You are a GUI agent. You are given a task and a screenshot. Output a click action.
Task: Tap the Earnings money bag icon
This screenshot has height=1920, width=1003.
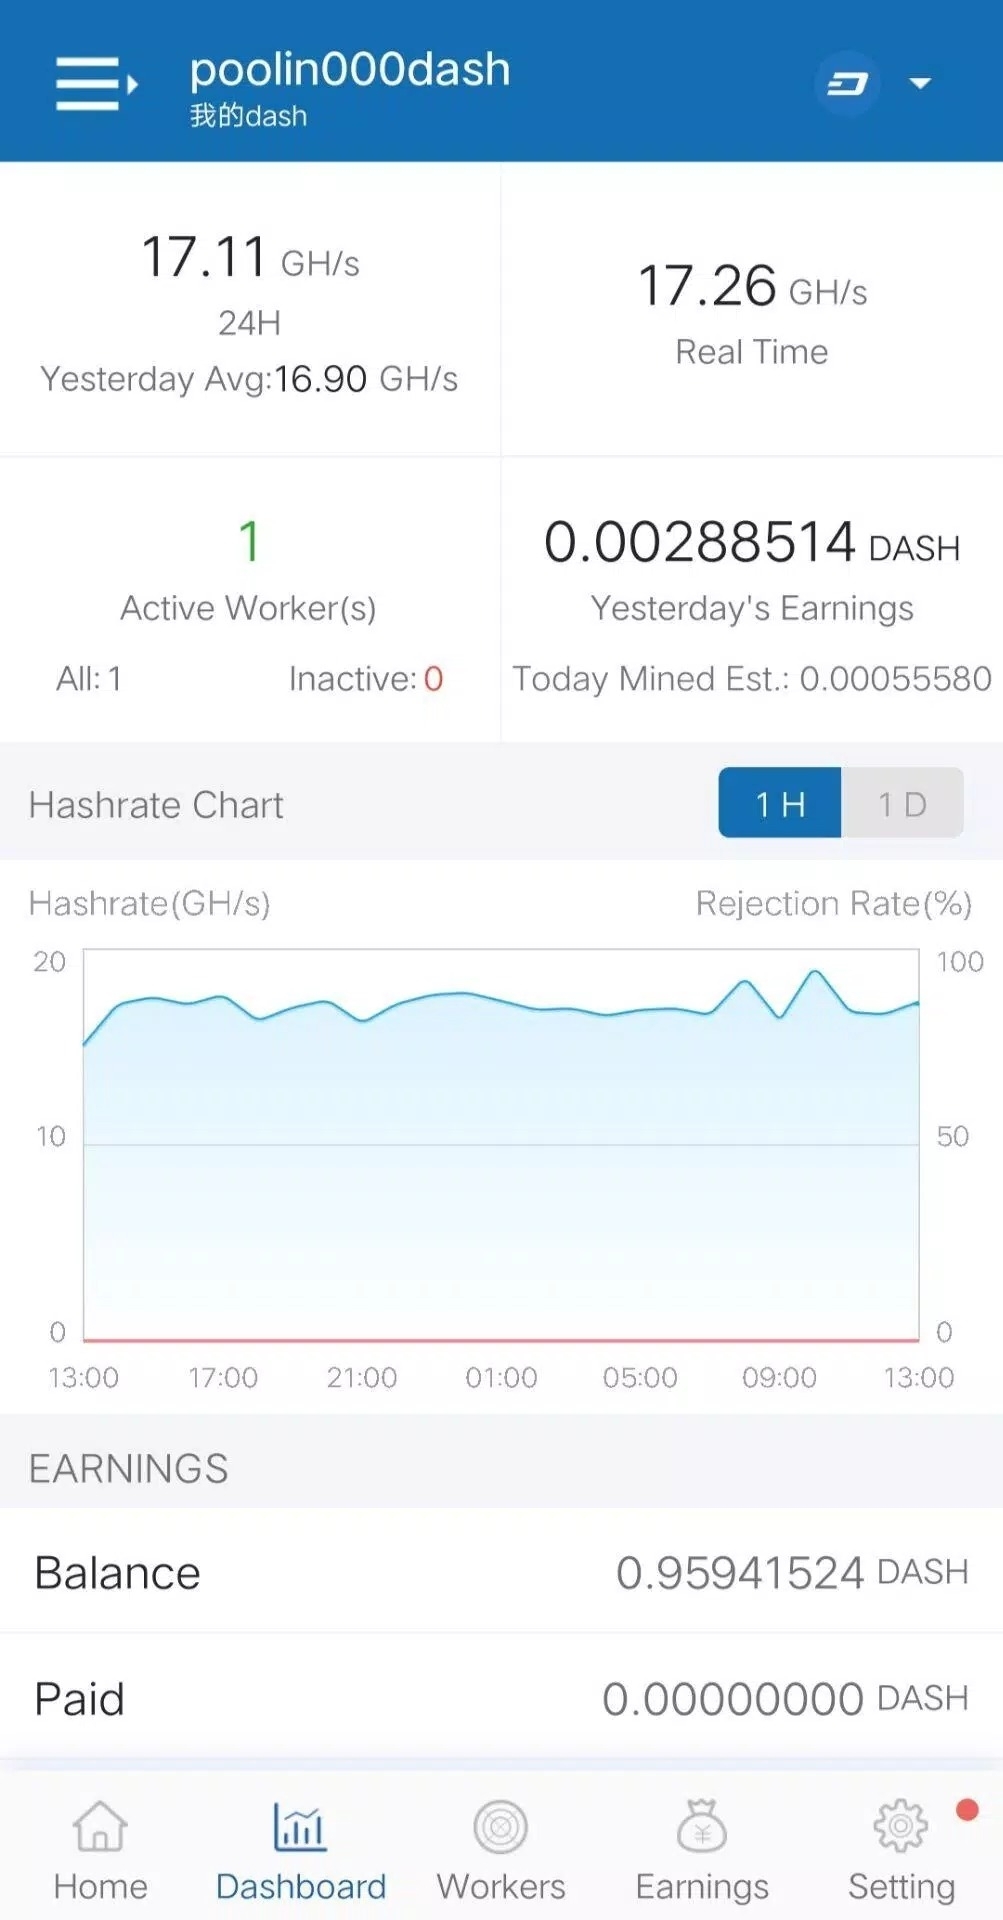click(x=702, y=1827)
